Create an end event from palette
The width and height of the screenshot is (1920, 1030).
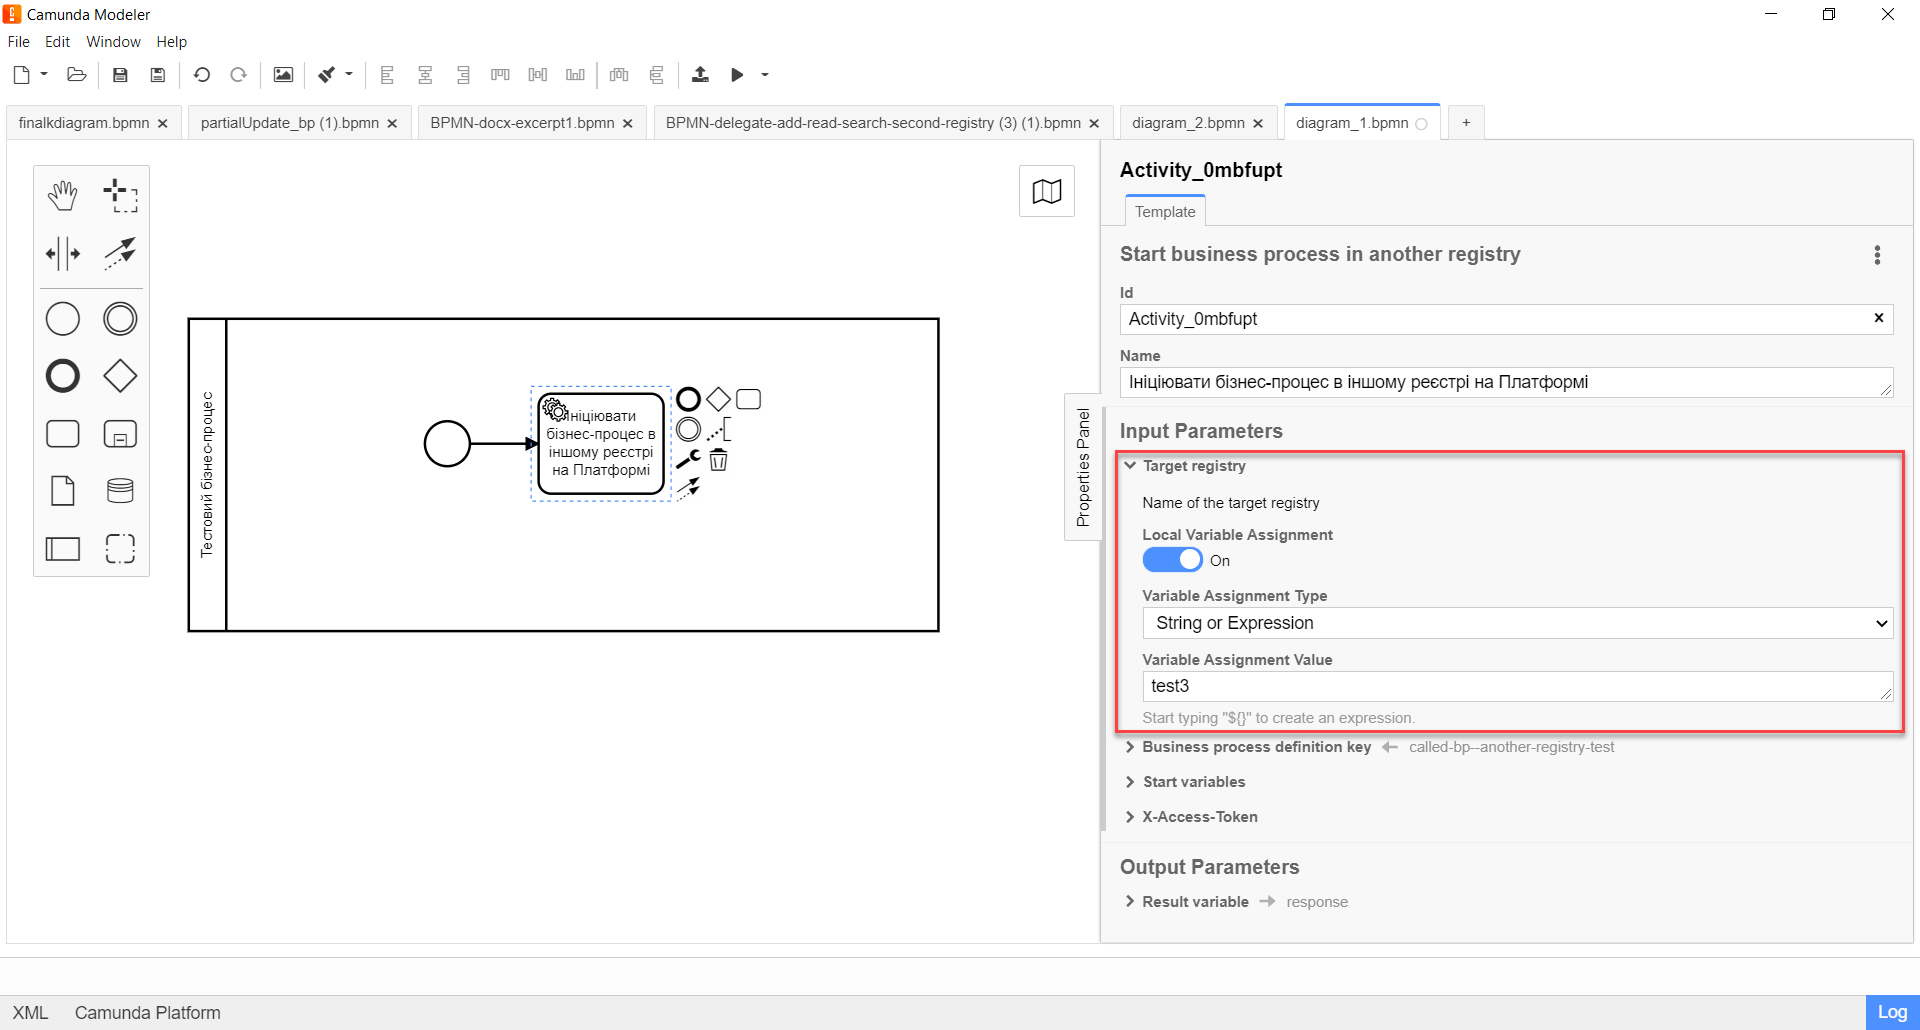pos(63,376)
